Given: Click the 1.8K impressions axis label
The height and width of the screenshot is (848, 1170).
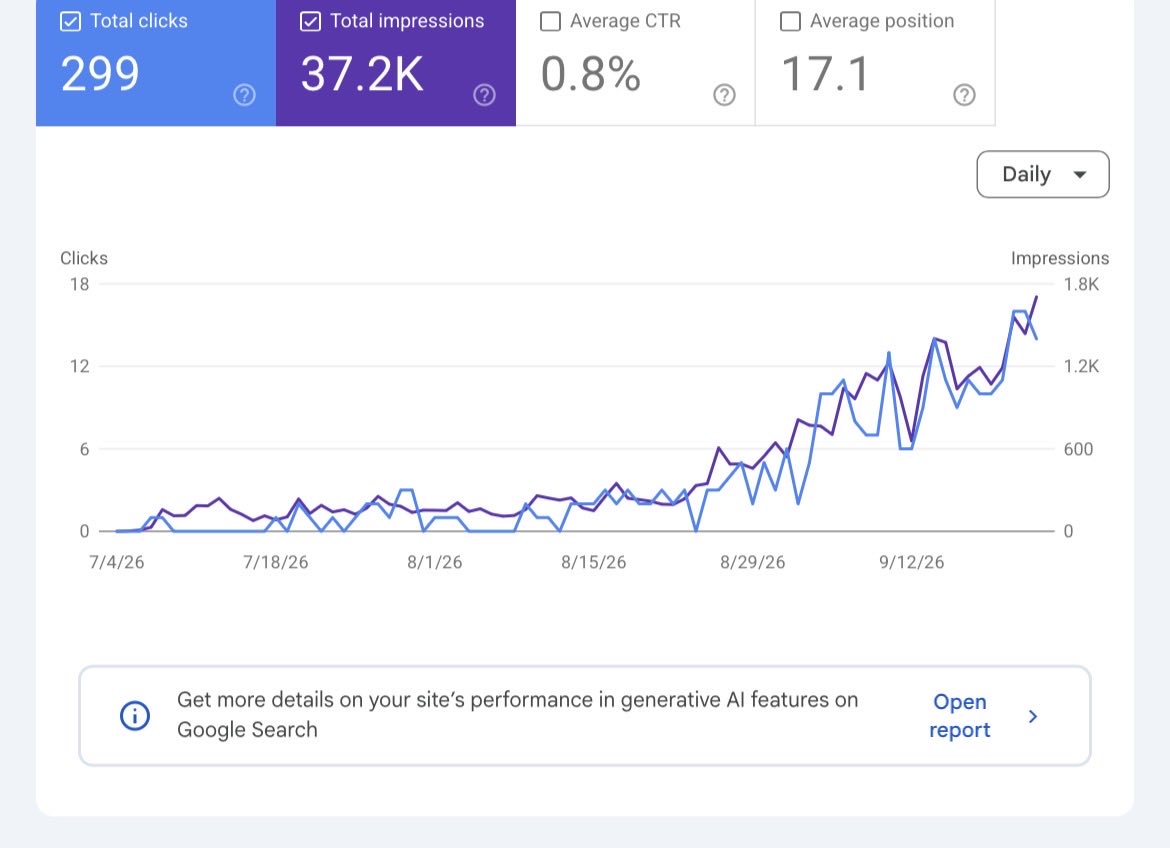Looking at the screenshot, I should [1081, 284].
